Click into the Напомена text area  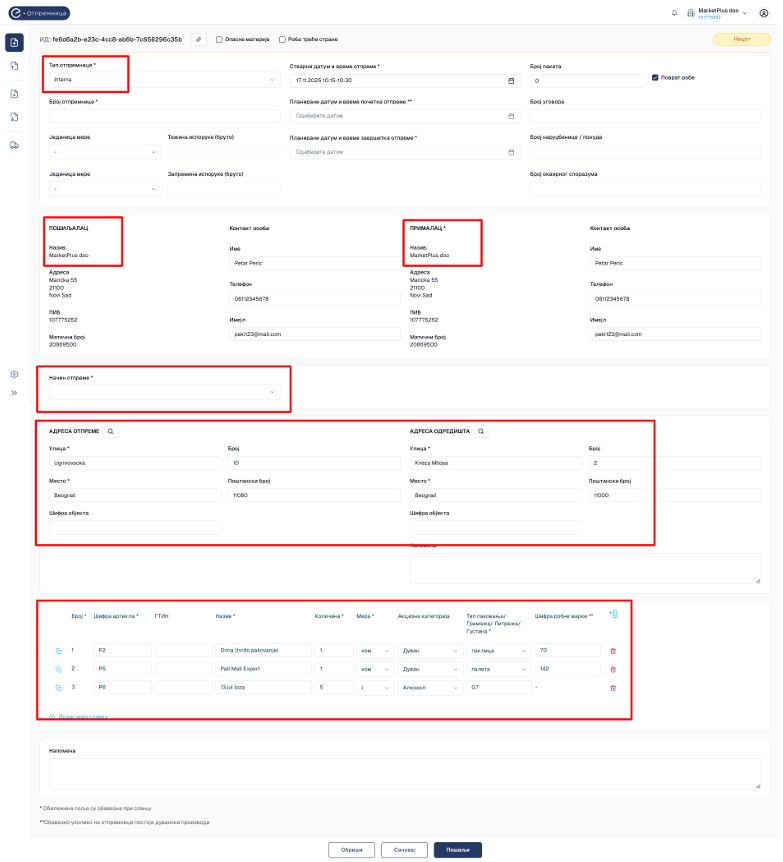click(405, 772)
